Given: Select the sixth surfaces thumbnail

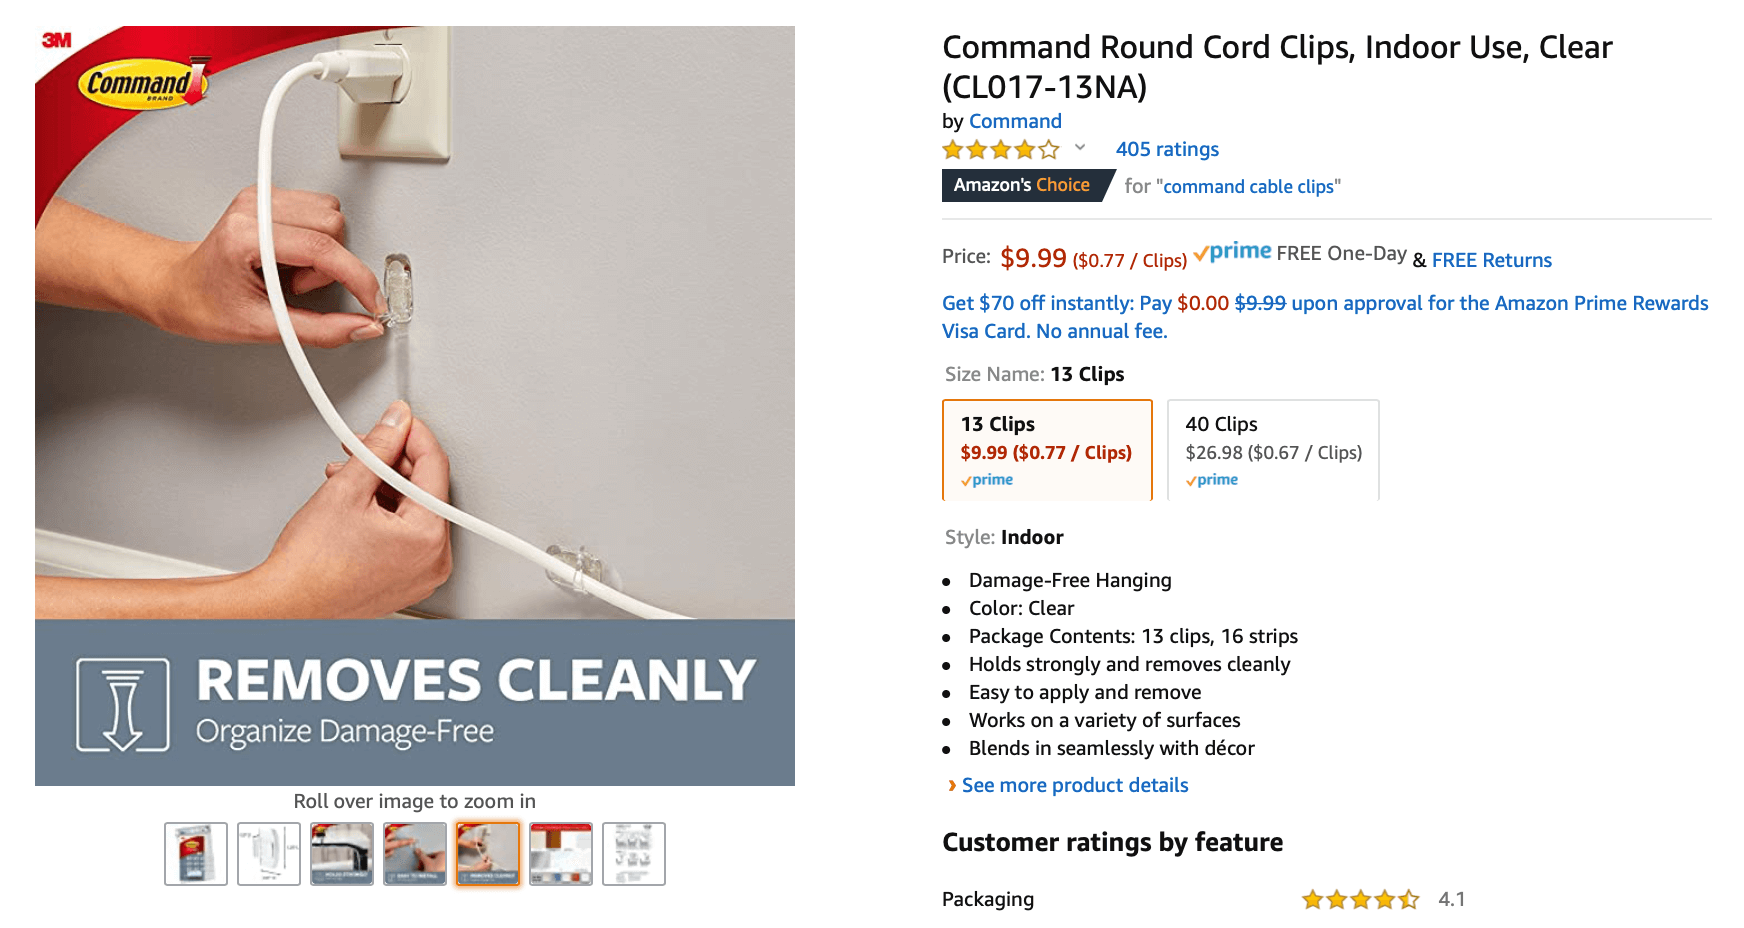Looking at the screenshot, I should pos(561,854).
